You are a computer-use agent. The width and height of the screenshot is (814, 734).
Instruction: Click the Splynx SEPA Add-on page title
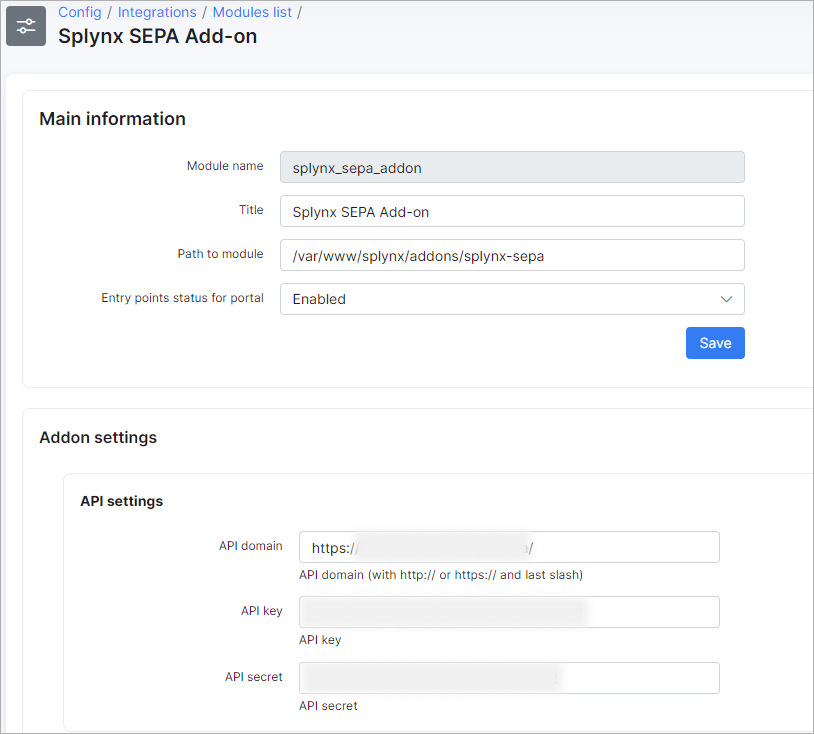[x=157, y=36]
